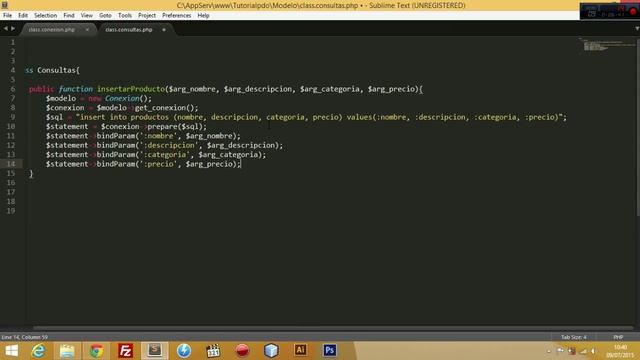Screen dimensions: 640x360
Task: Click the Sublime Text taskbar icon
Action: 154,351
